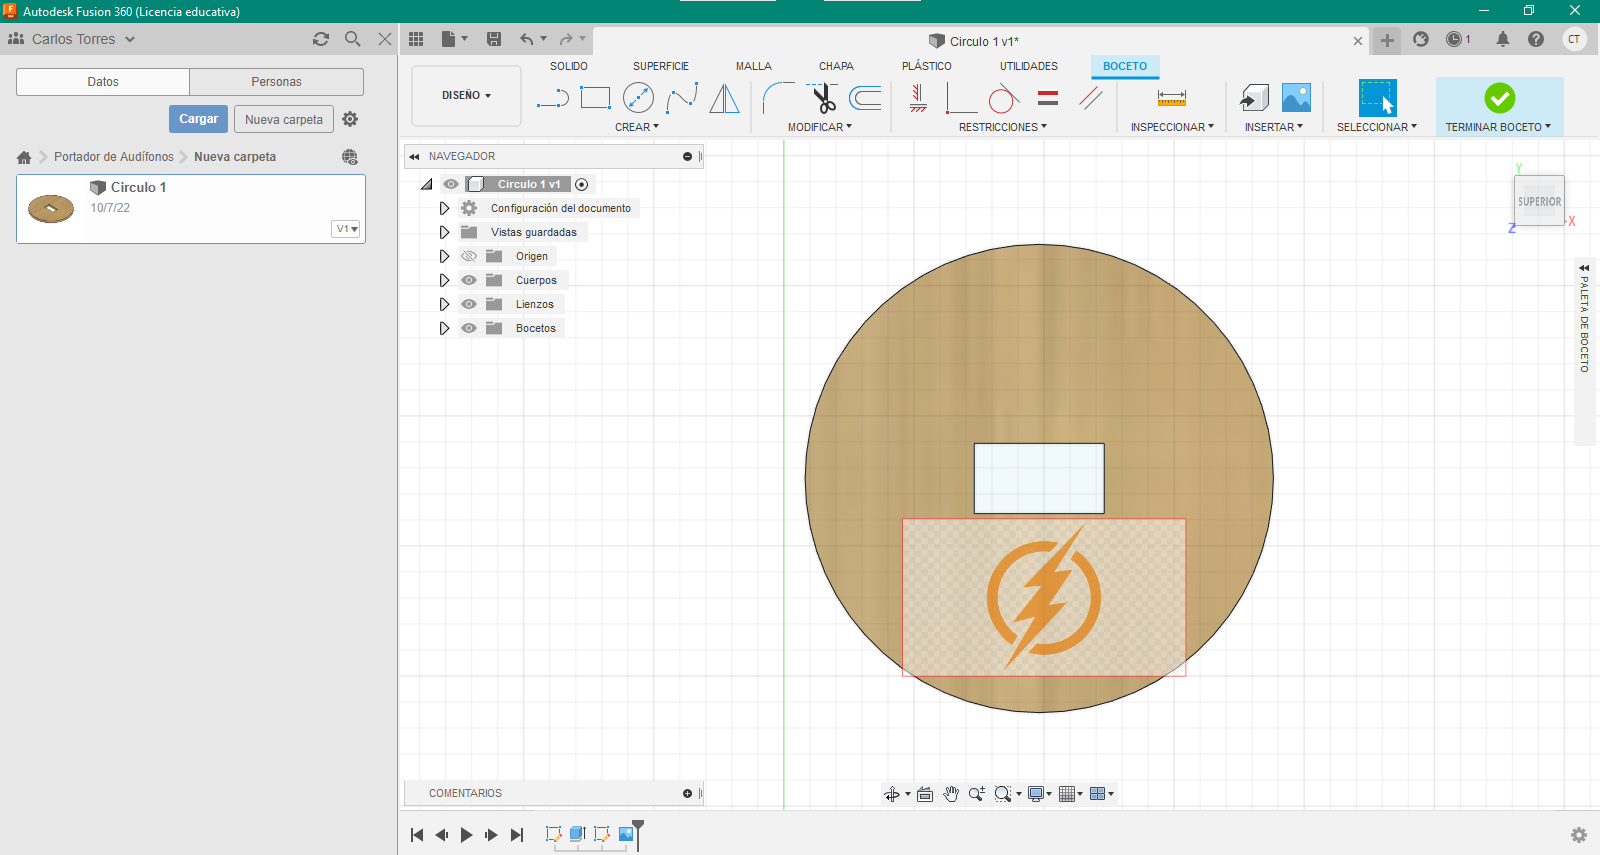Switch to the MALLA tab
Viewport: 1600px width, 855px height.
point(754,66)
